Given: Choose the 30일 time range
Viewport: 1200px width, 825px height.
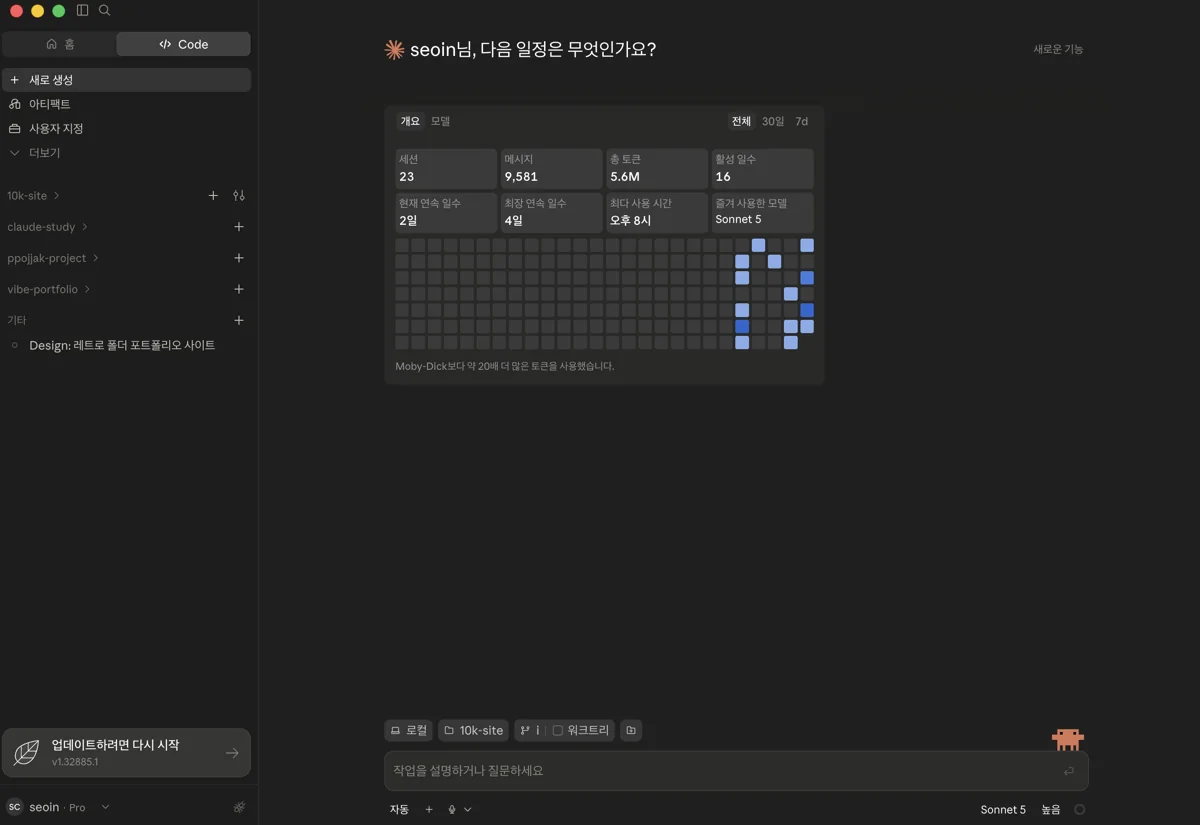Looking at the screenshot, I should (x=773, y=121).
